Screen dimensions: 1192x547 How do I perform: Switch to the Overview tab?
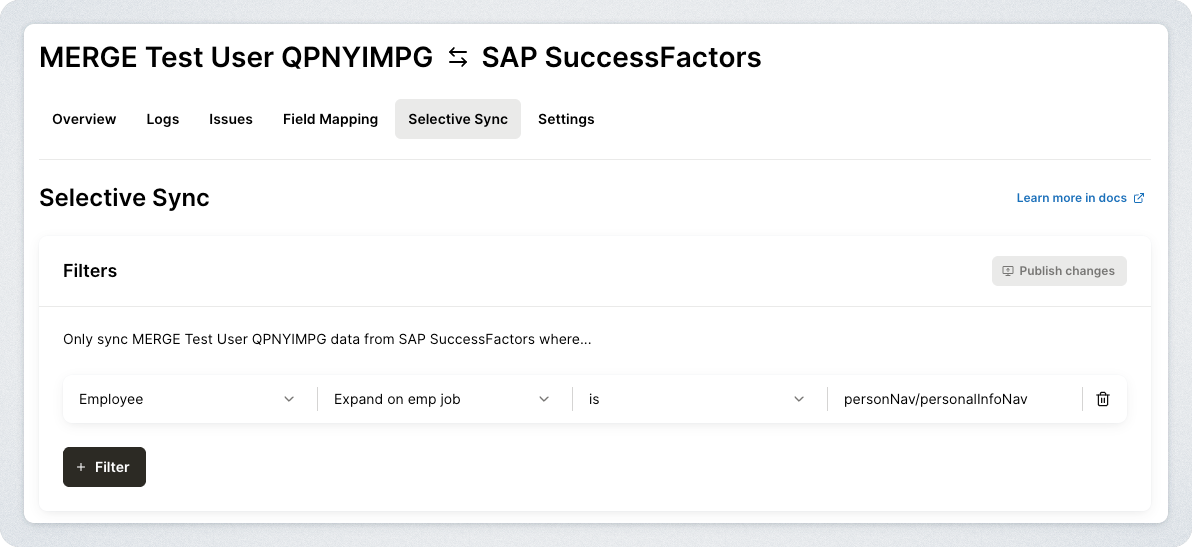84,119
